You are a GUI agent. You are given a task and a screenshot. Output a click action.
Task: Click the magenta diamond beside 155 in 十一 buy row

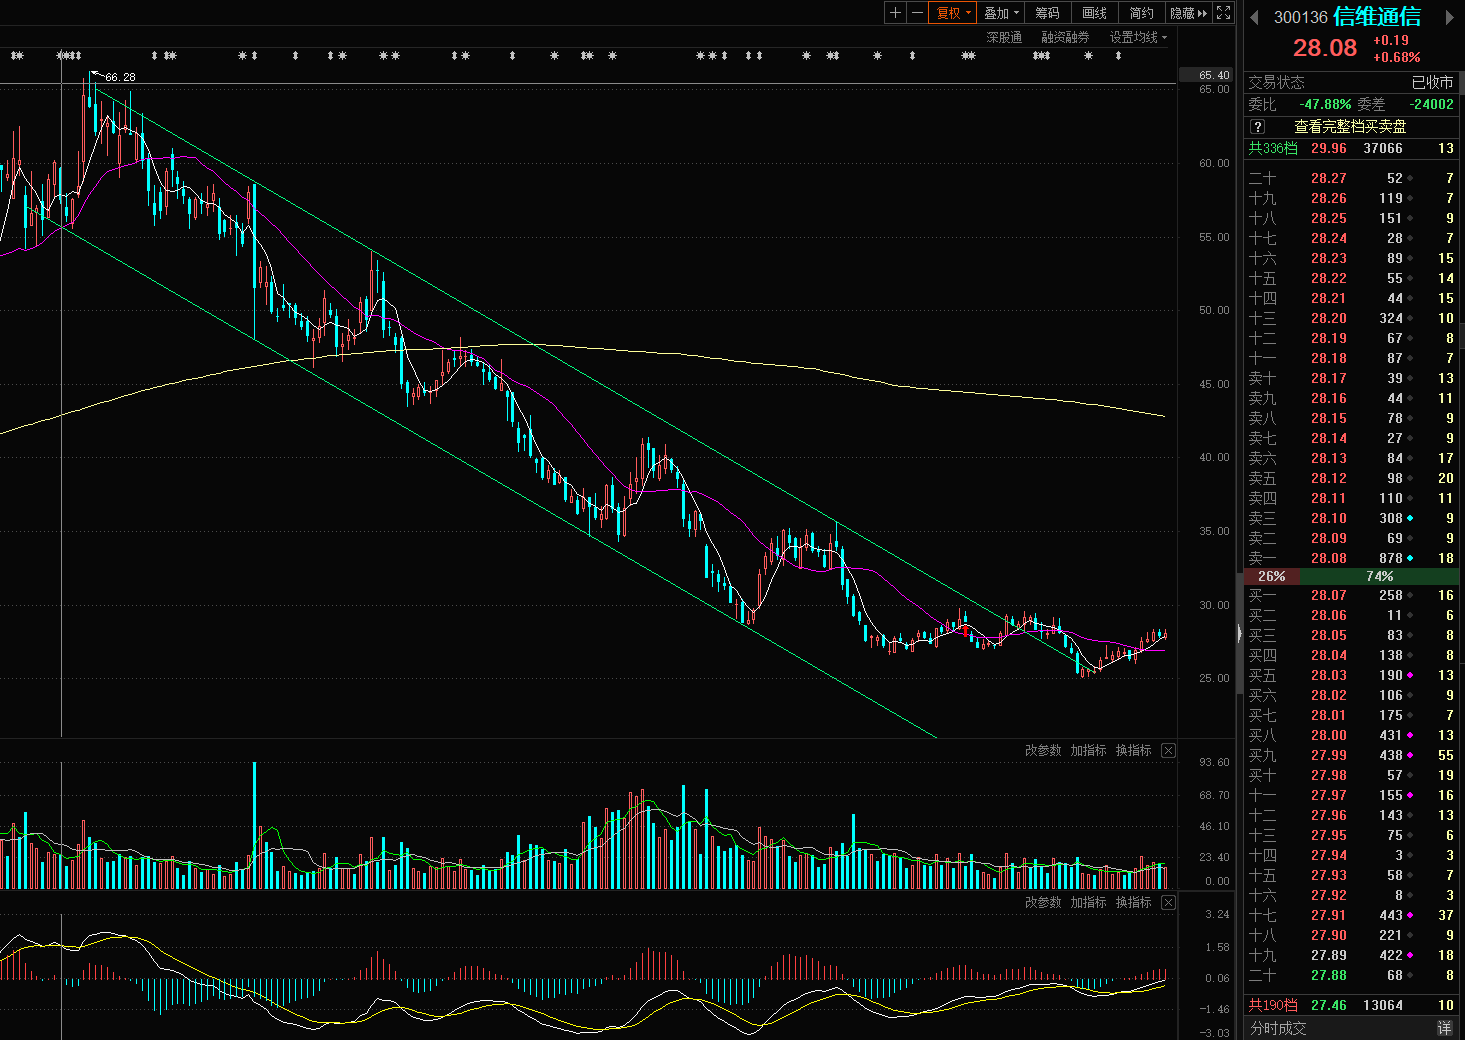(1411, 795)
